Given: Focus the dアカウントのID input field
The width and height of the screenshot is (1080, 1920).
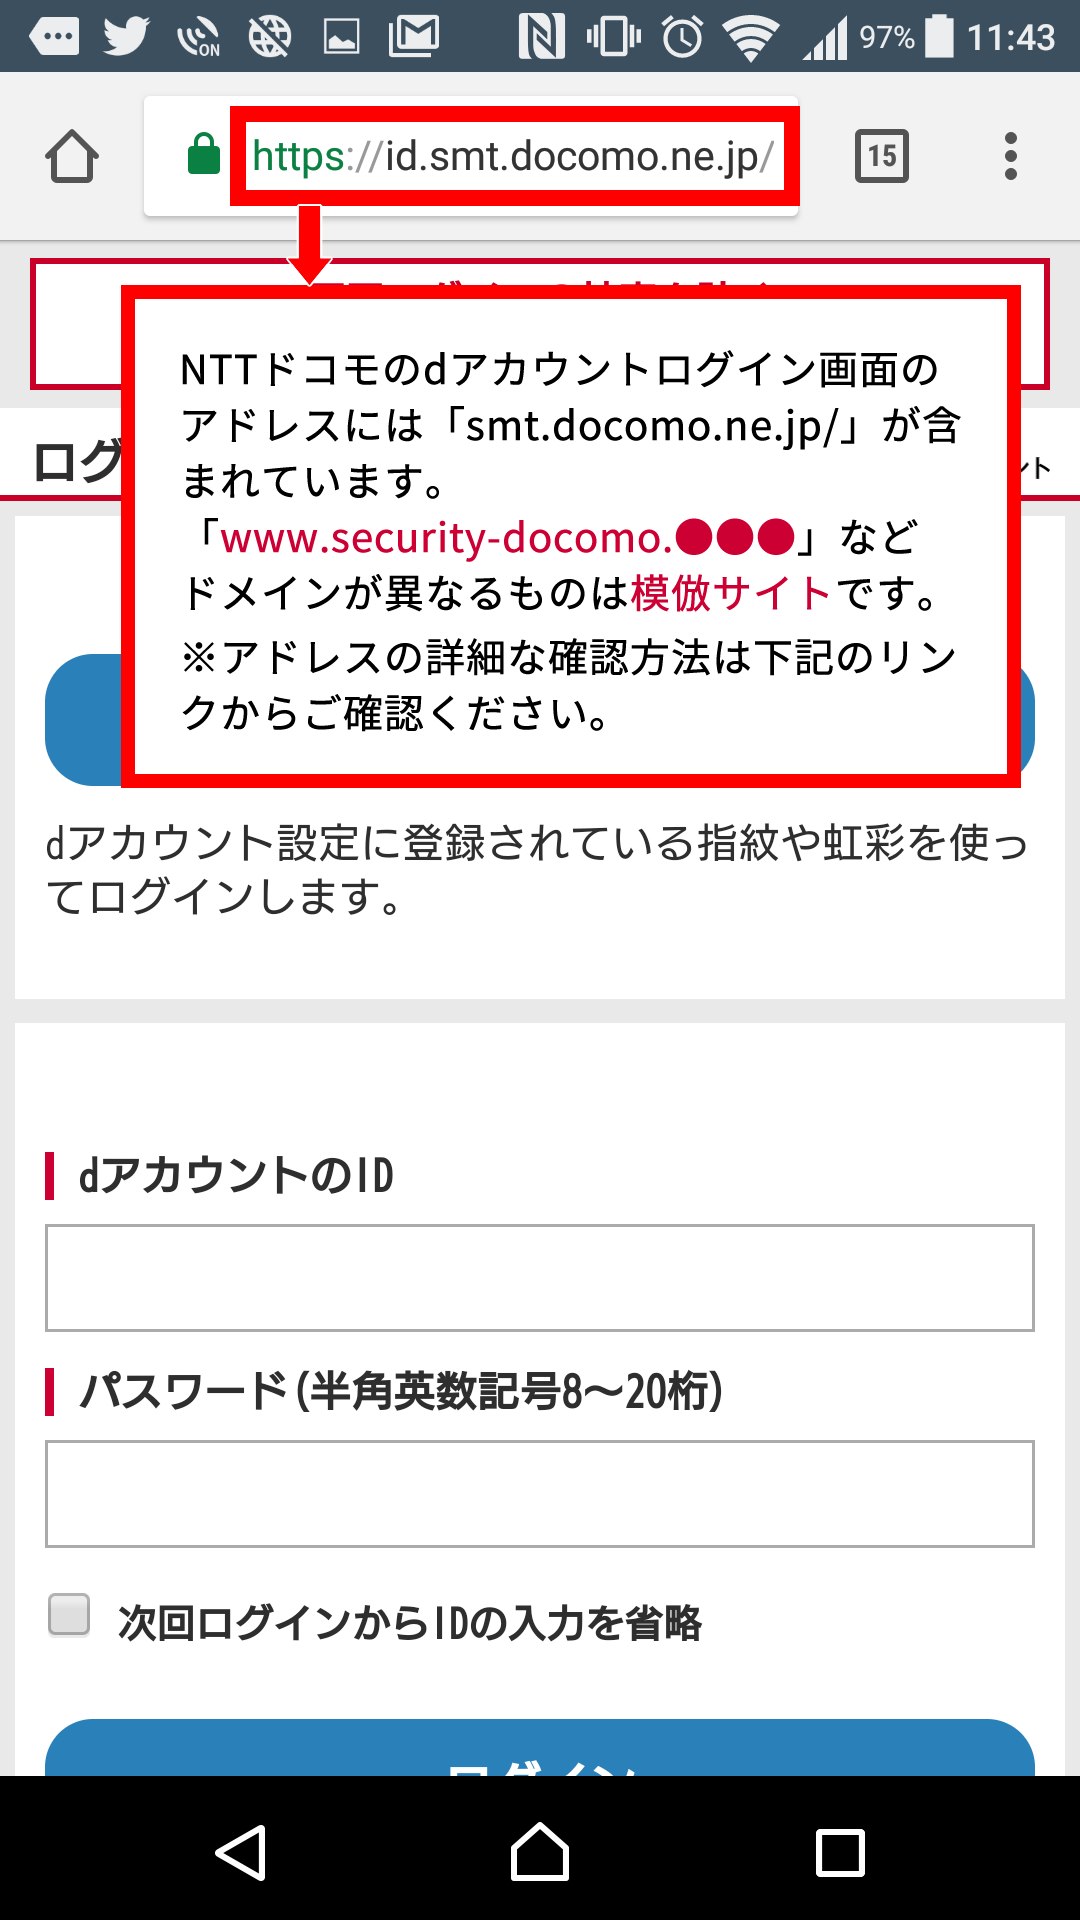Looking at the screenshot, I should (x=540, y=1278).
